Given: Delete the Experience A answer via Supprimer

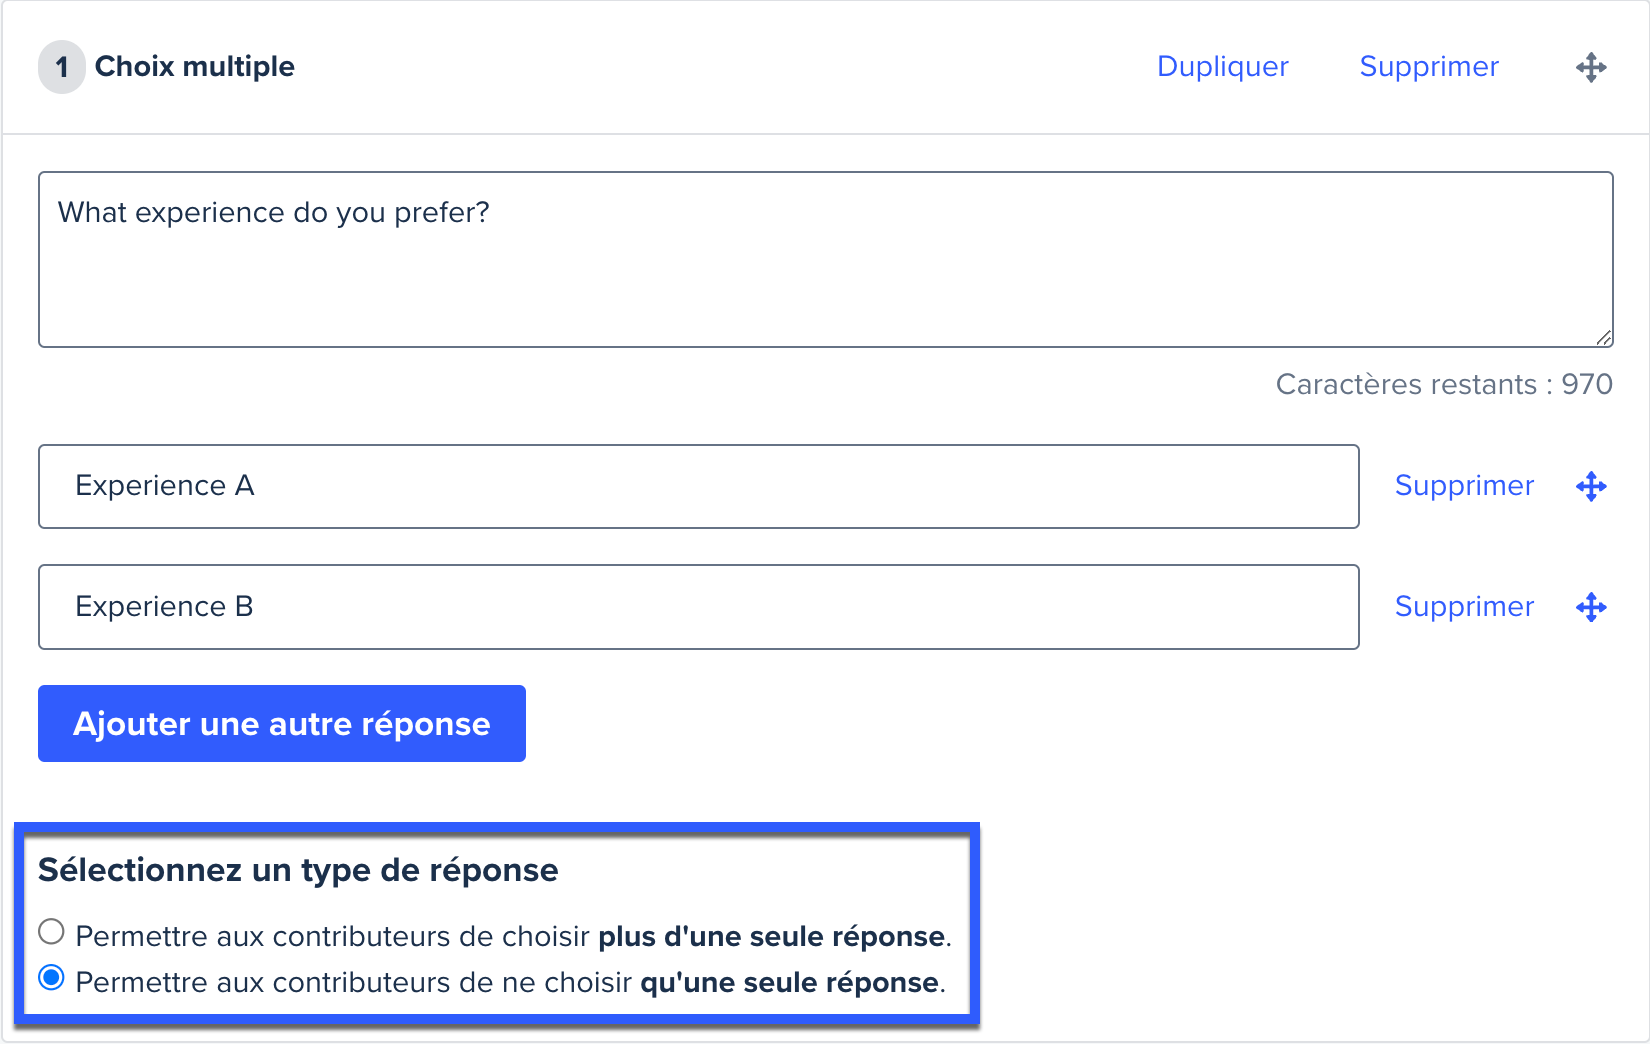Looking at the screenshot, I should pyautogui.click(x=1464, y=485).
